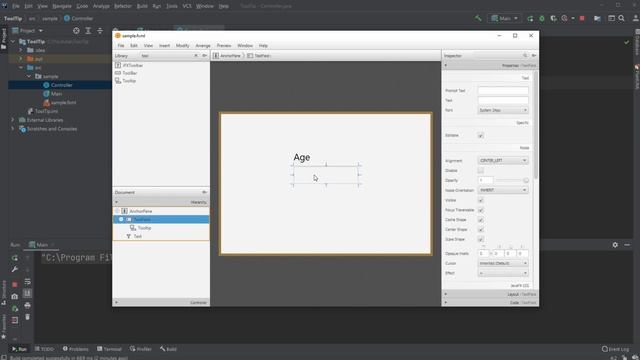The height and width of the screenshot is (360, 640).
Task: Open the Preview menu in Scene Builder
Action: pos(224,46)
